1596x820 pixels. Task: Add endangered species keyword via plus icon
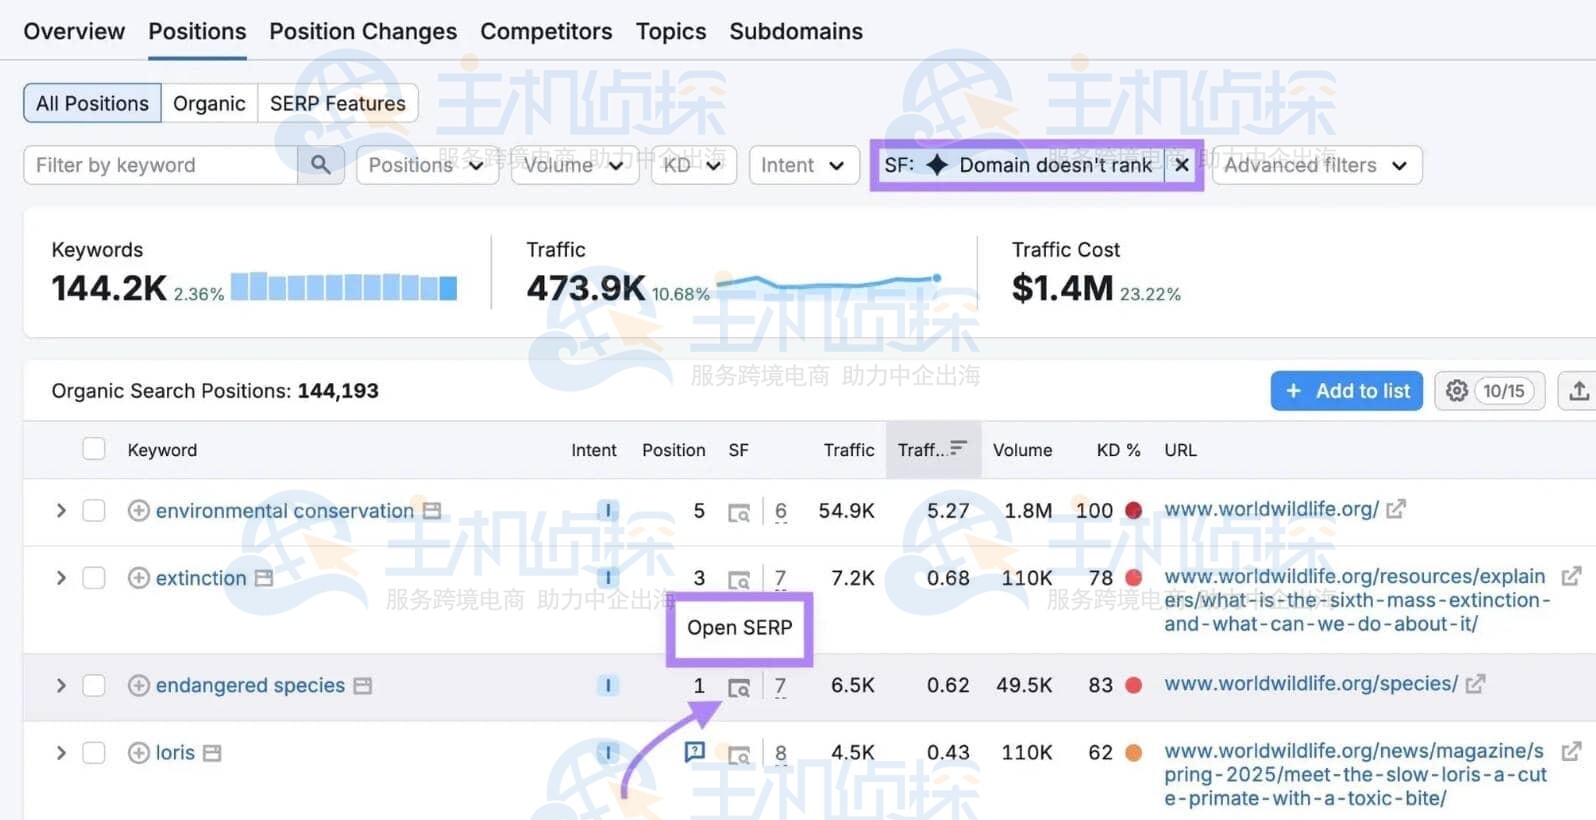point(139,685)
